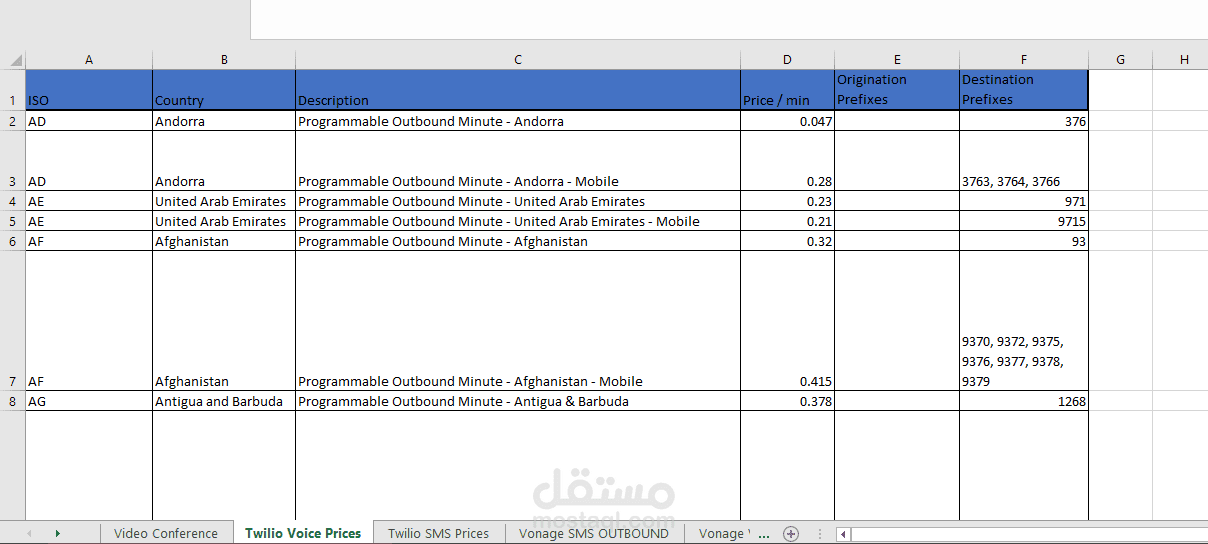This screenshot has height=544, width=1208.
Task: Select cell with price 0.28
Action: pyautogui.click(x=787, y=161)
